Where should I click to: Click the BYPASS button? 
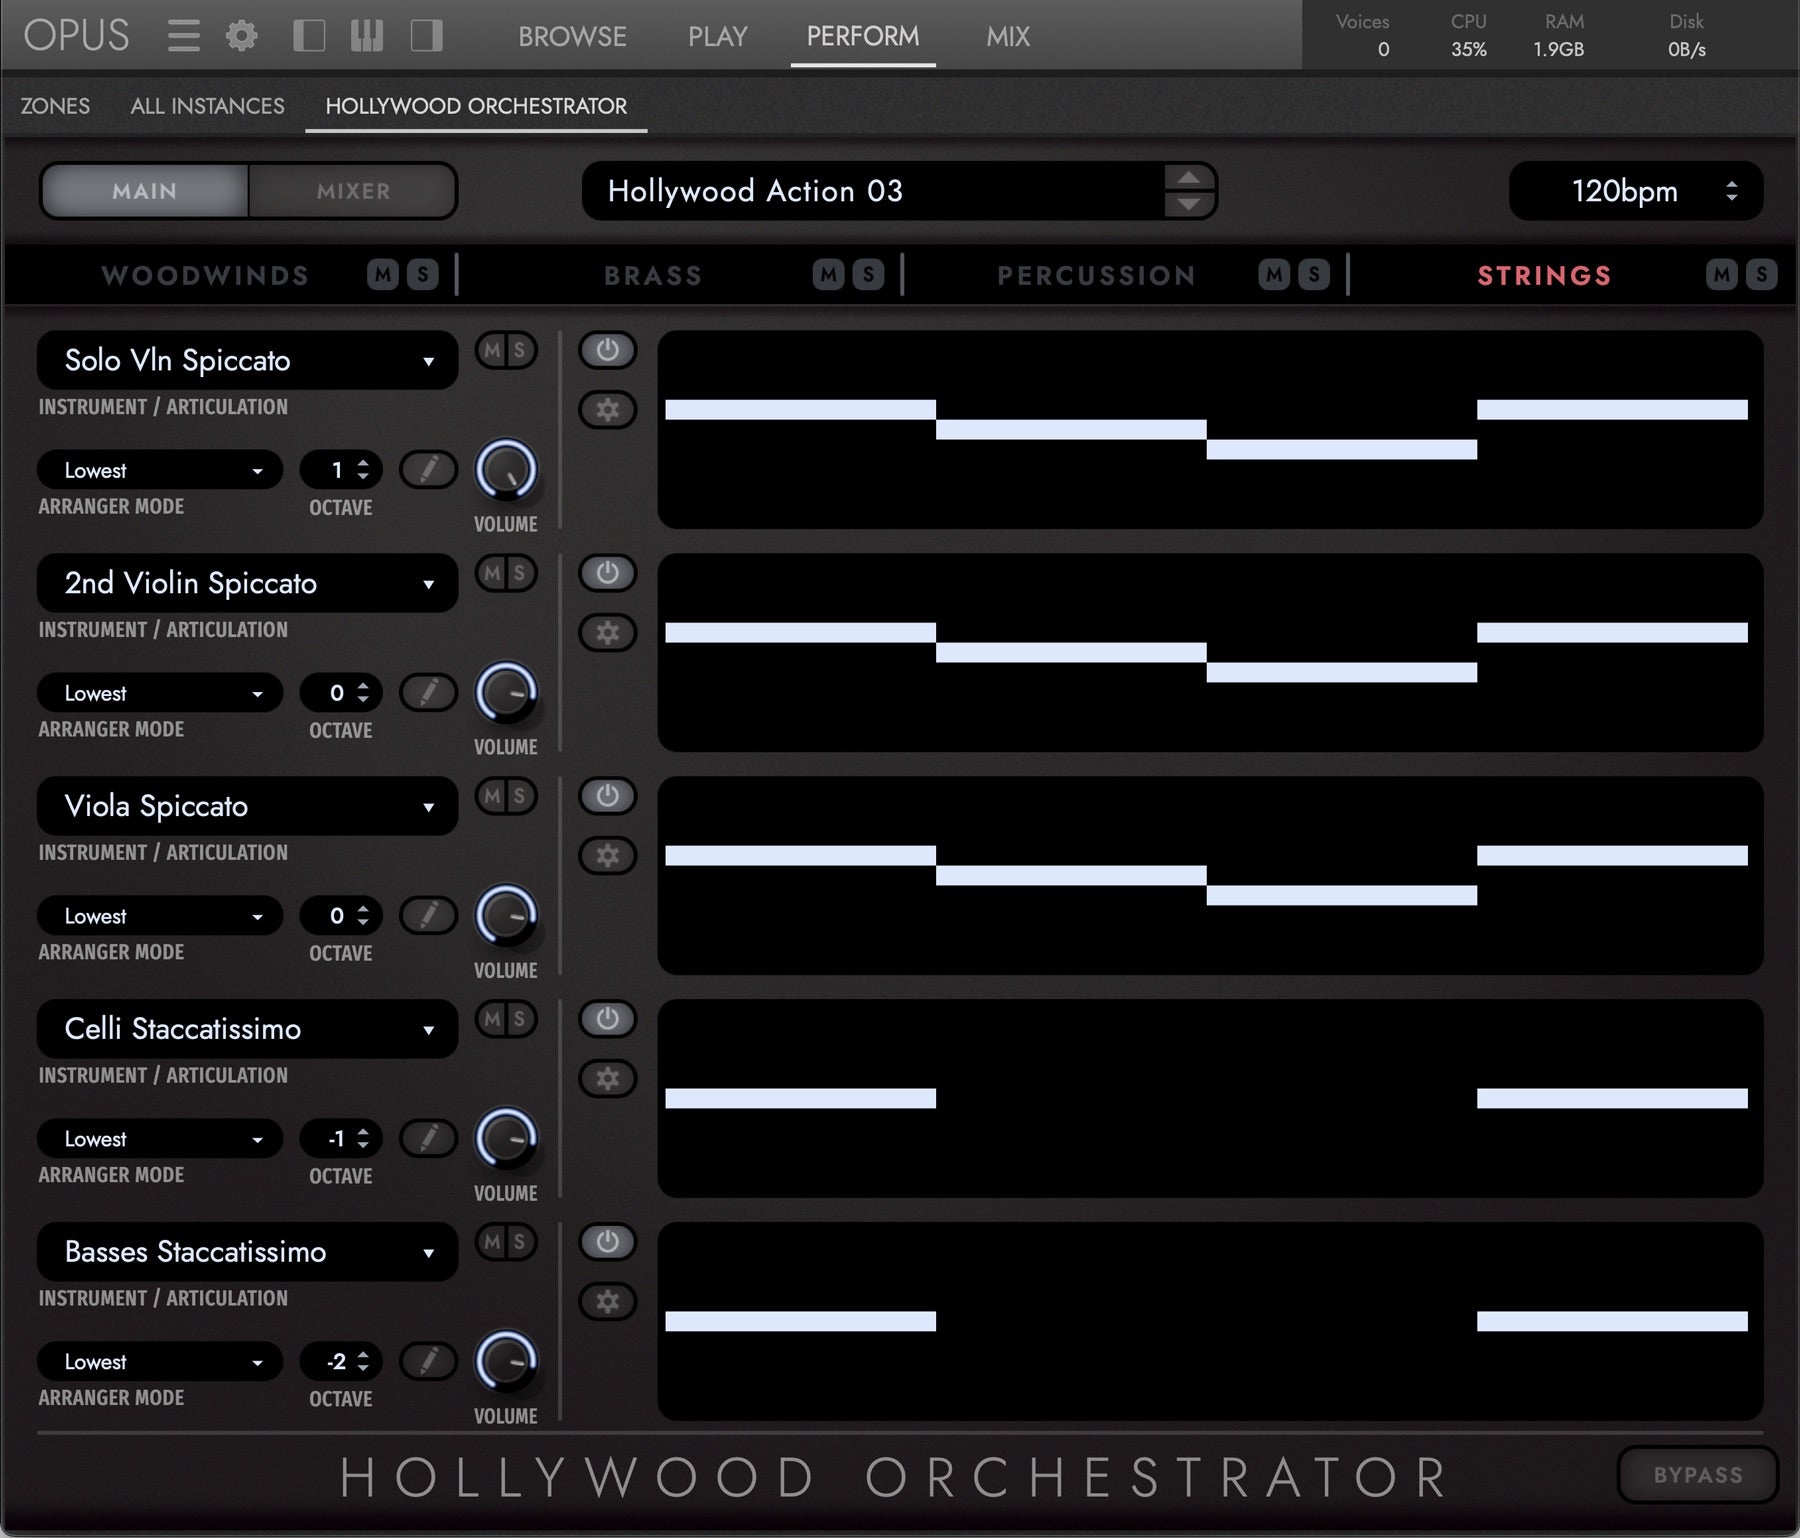(x=1697, y=1474)
